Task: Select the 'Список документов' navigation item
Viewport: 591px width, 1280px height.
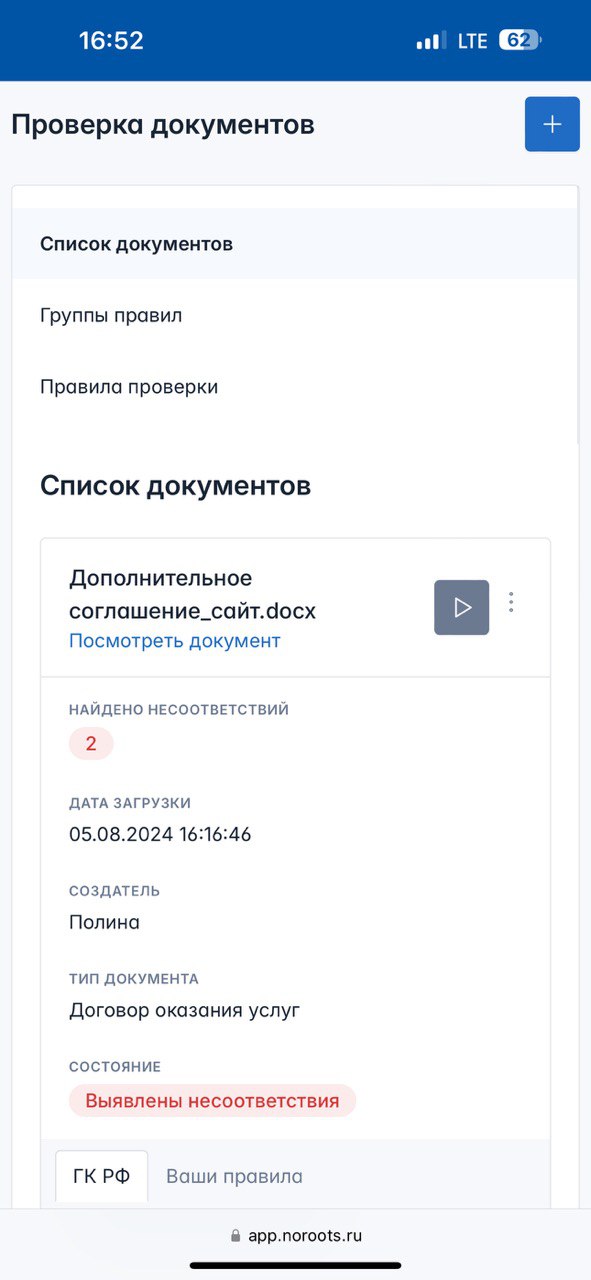Action: [x=136, y=243]
